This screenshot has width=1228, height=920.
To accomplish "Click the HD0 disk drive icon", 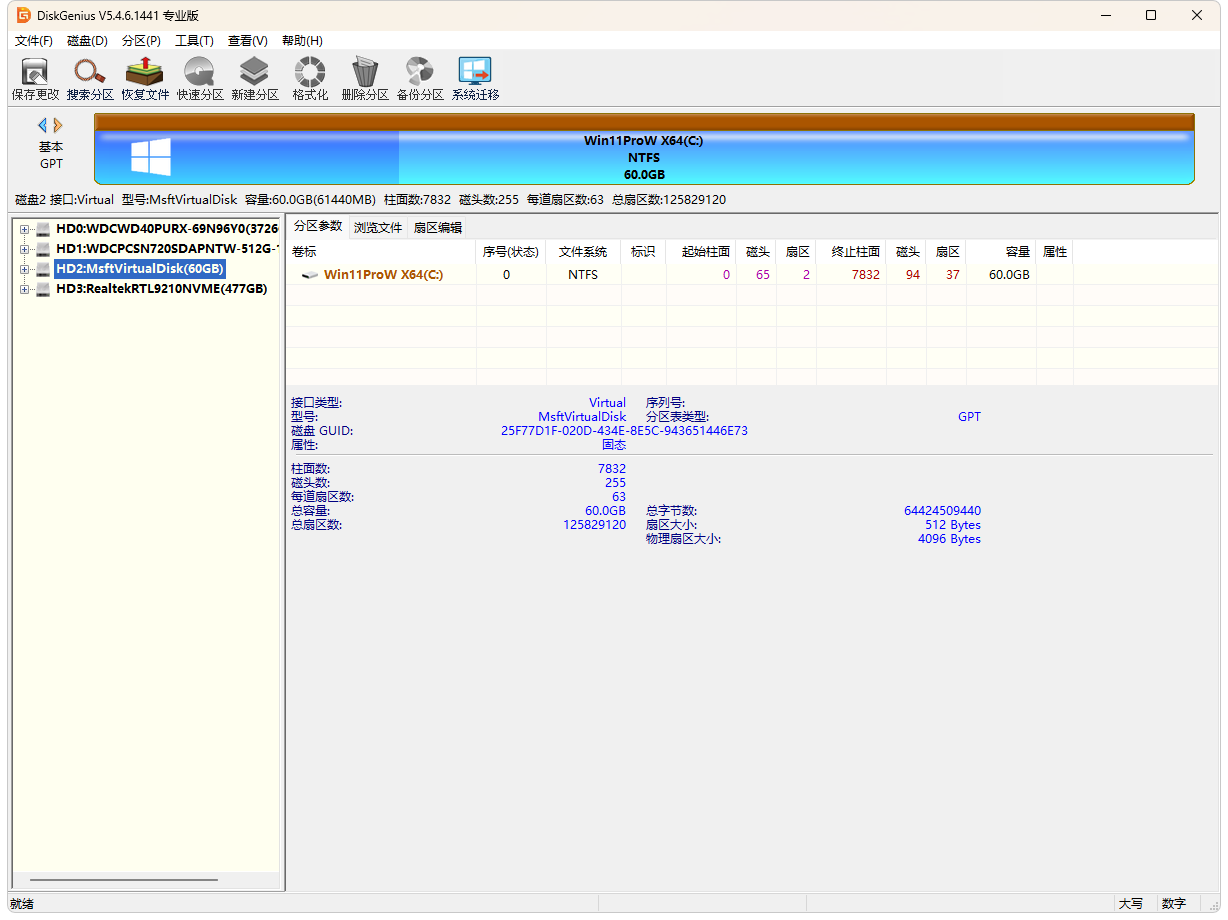I will tap(43, 229).
